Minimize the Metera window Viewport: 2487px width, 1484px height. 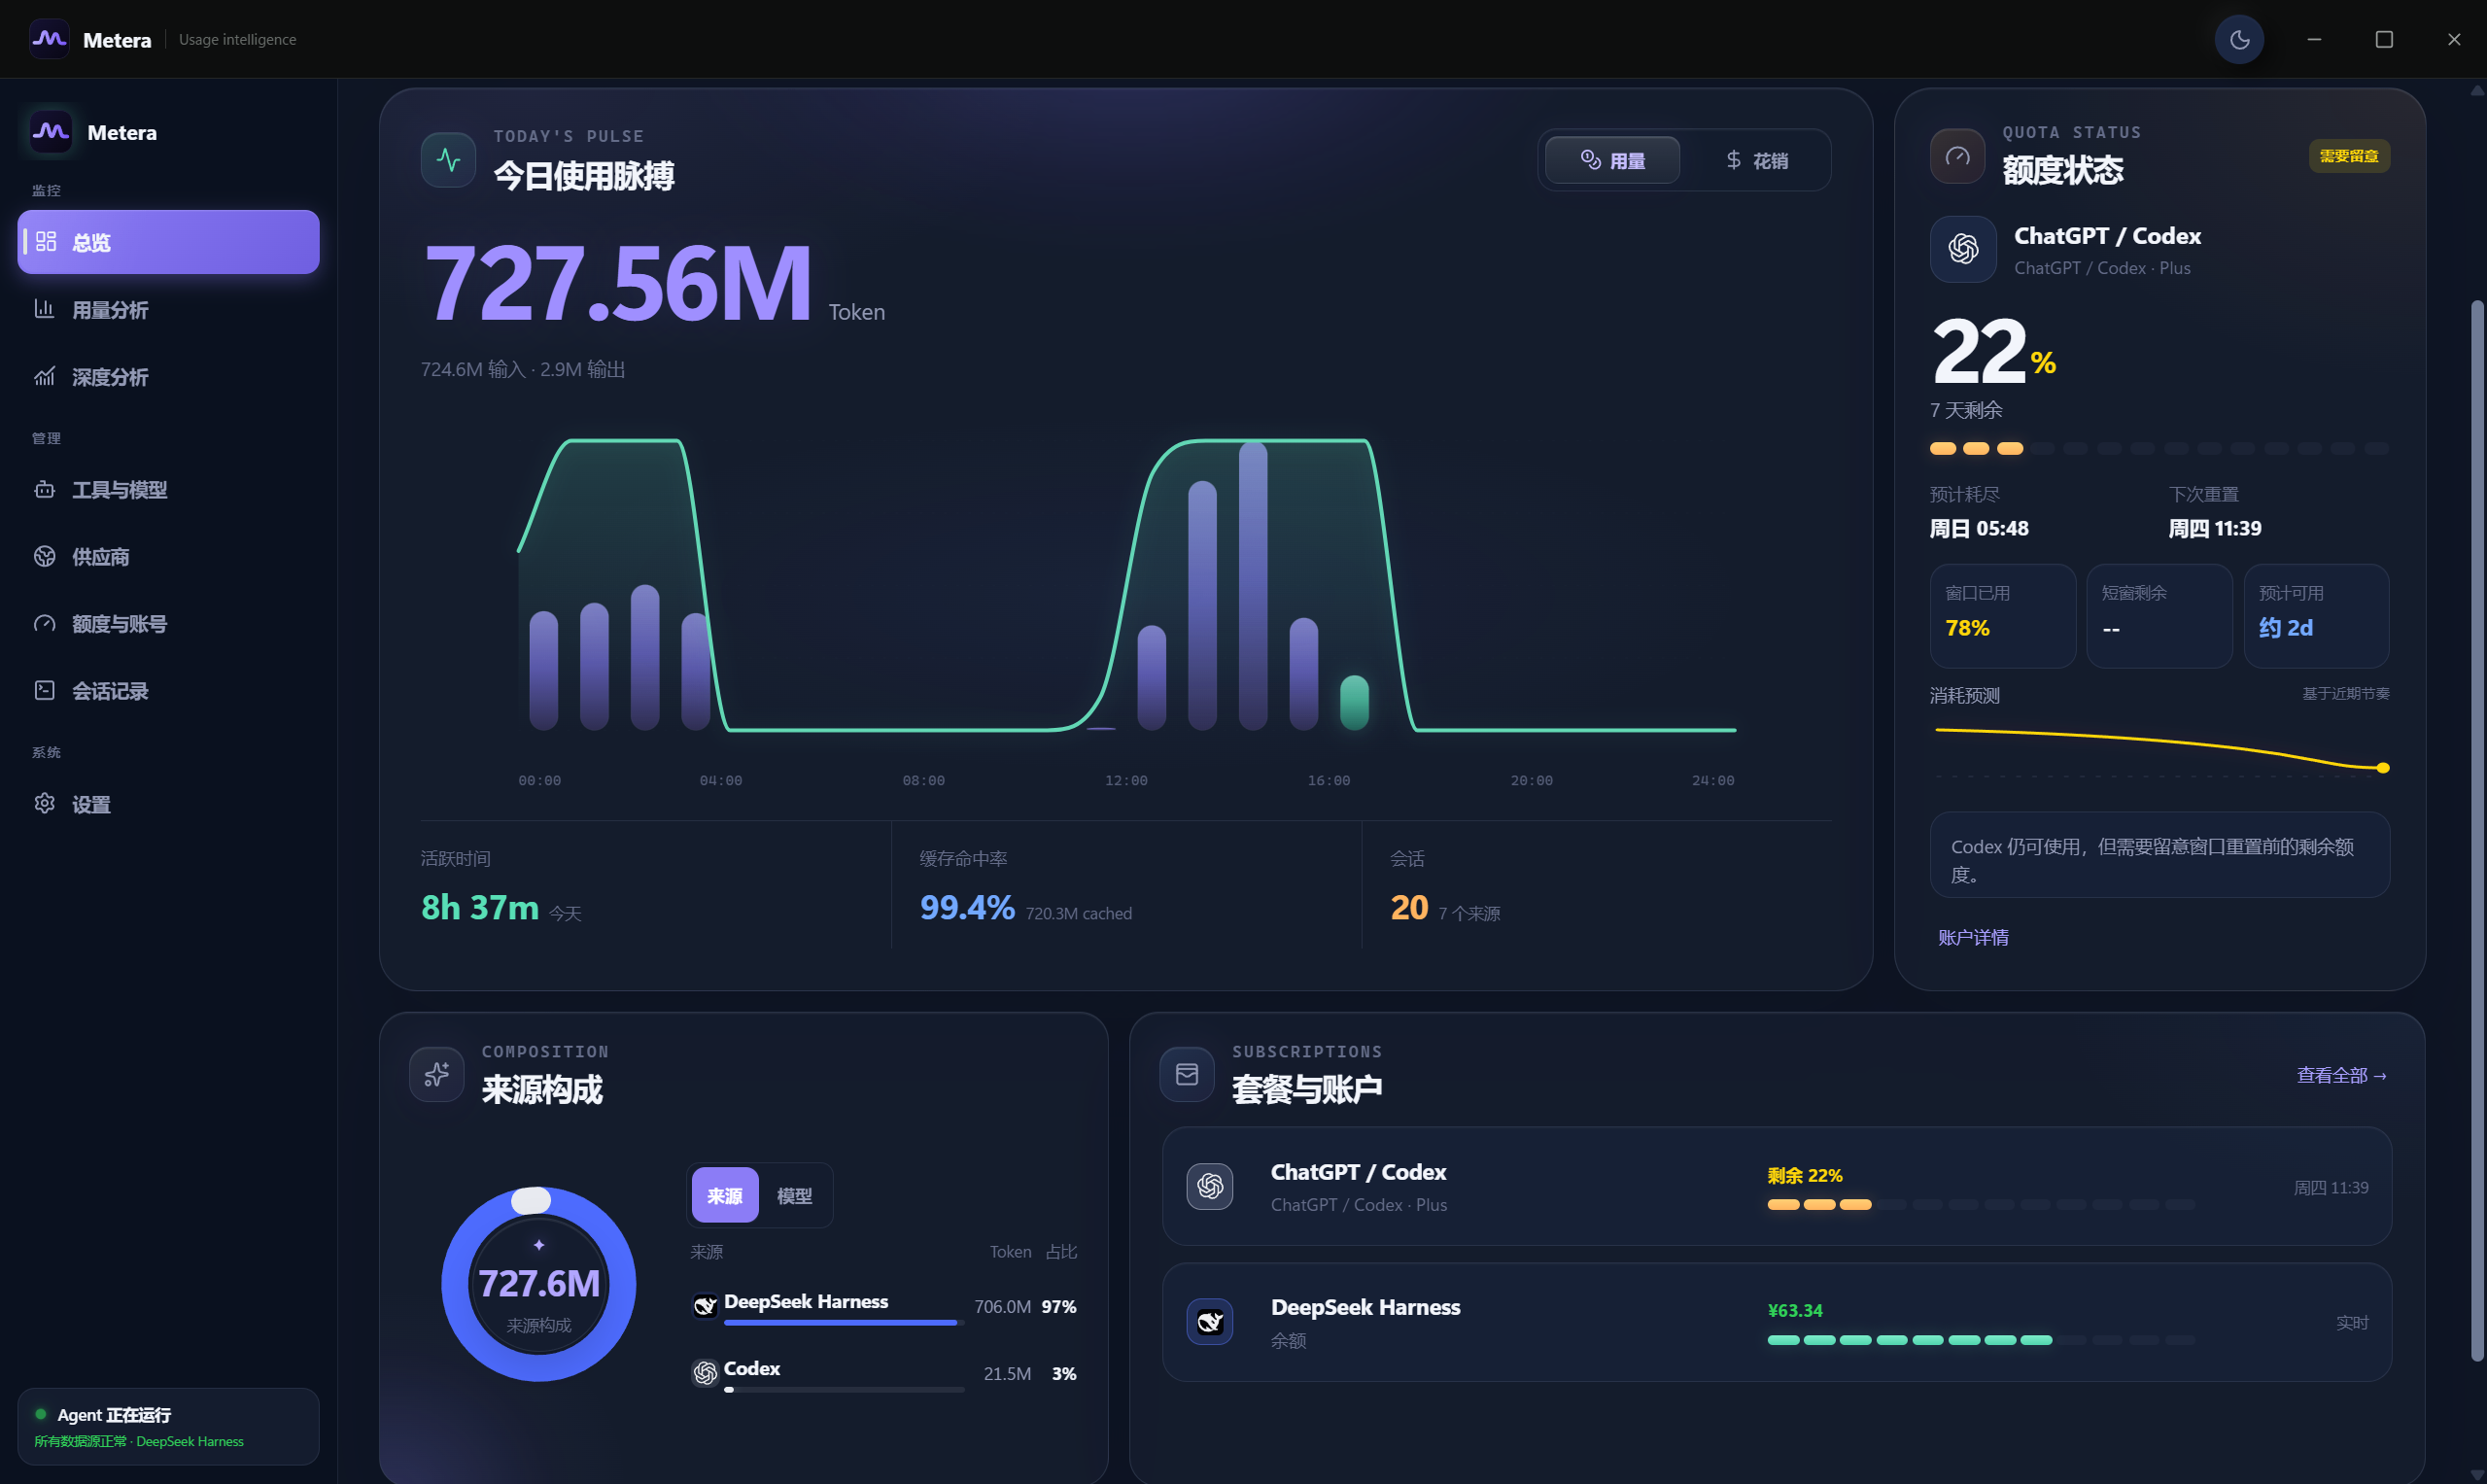click(2314, 39)
